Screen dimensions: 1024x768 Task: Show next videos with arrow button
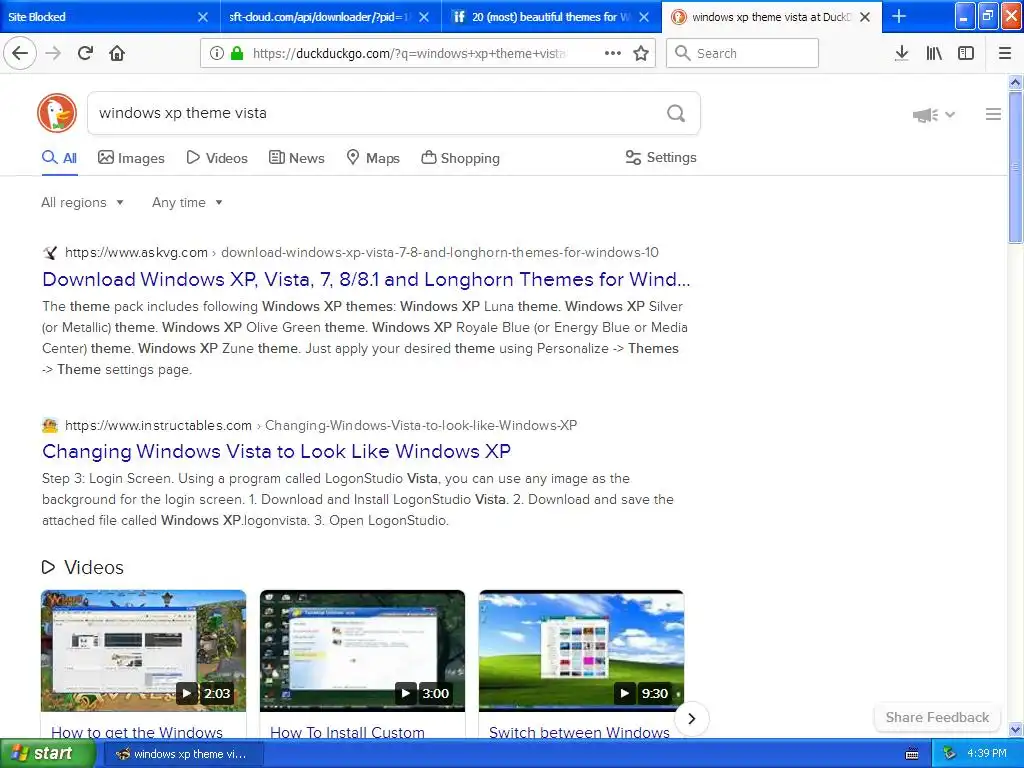click(692, 719)
